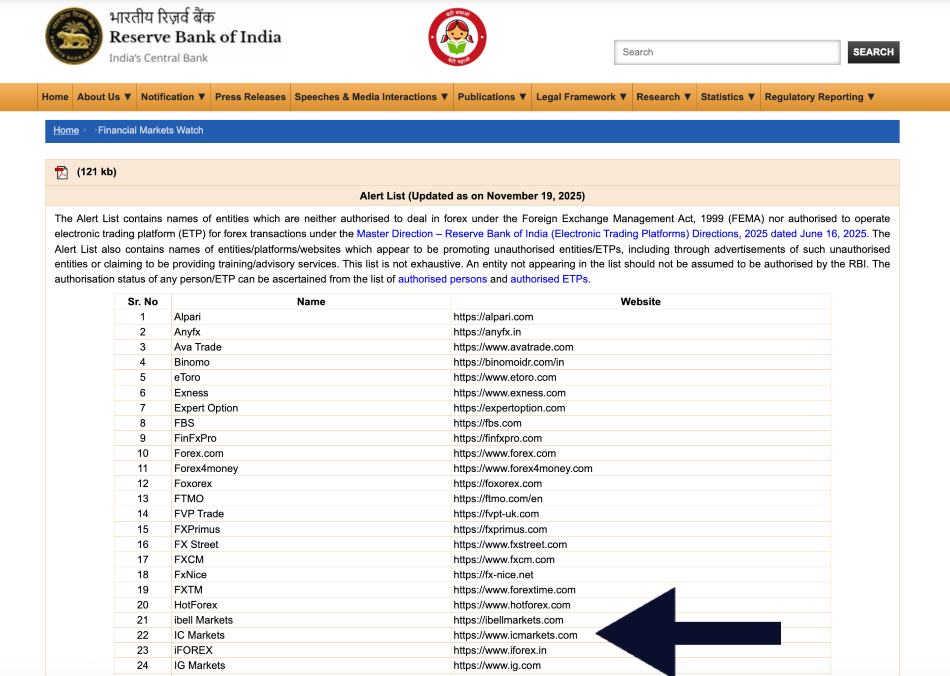
Task: Select the https://alpari.com cell
Action: (640, 317)
